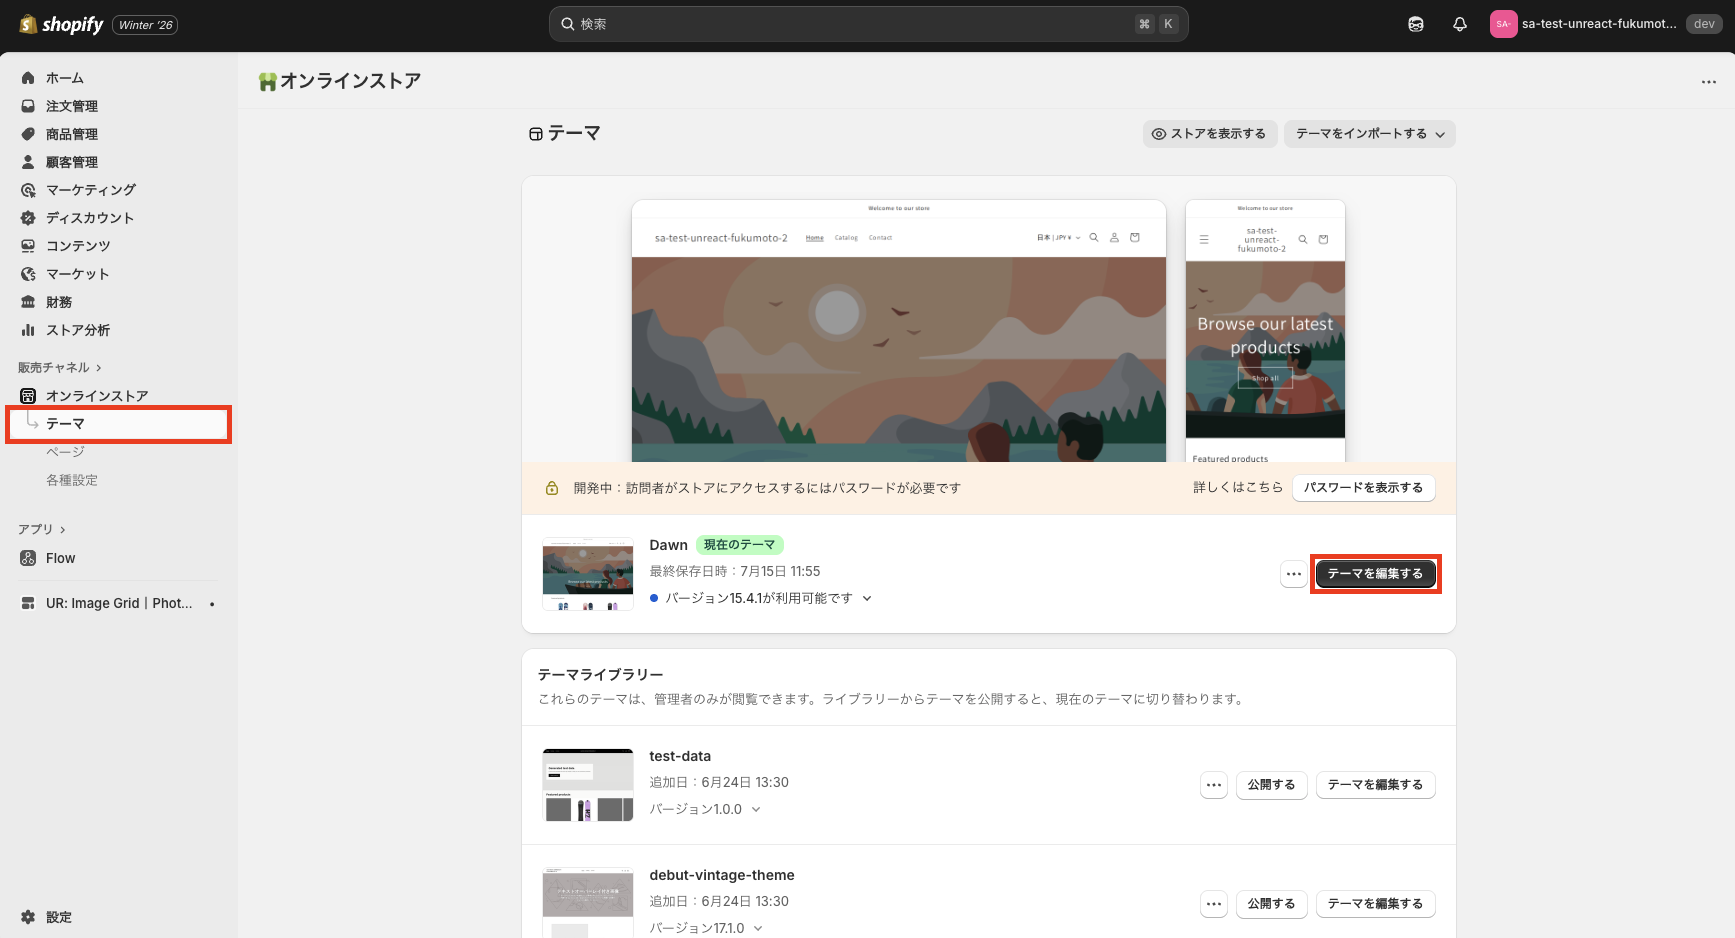
Task: Expand the 販売チャネル section
Action: 61,367
